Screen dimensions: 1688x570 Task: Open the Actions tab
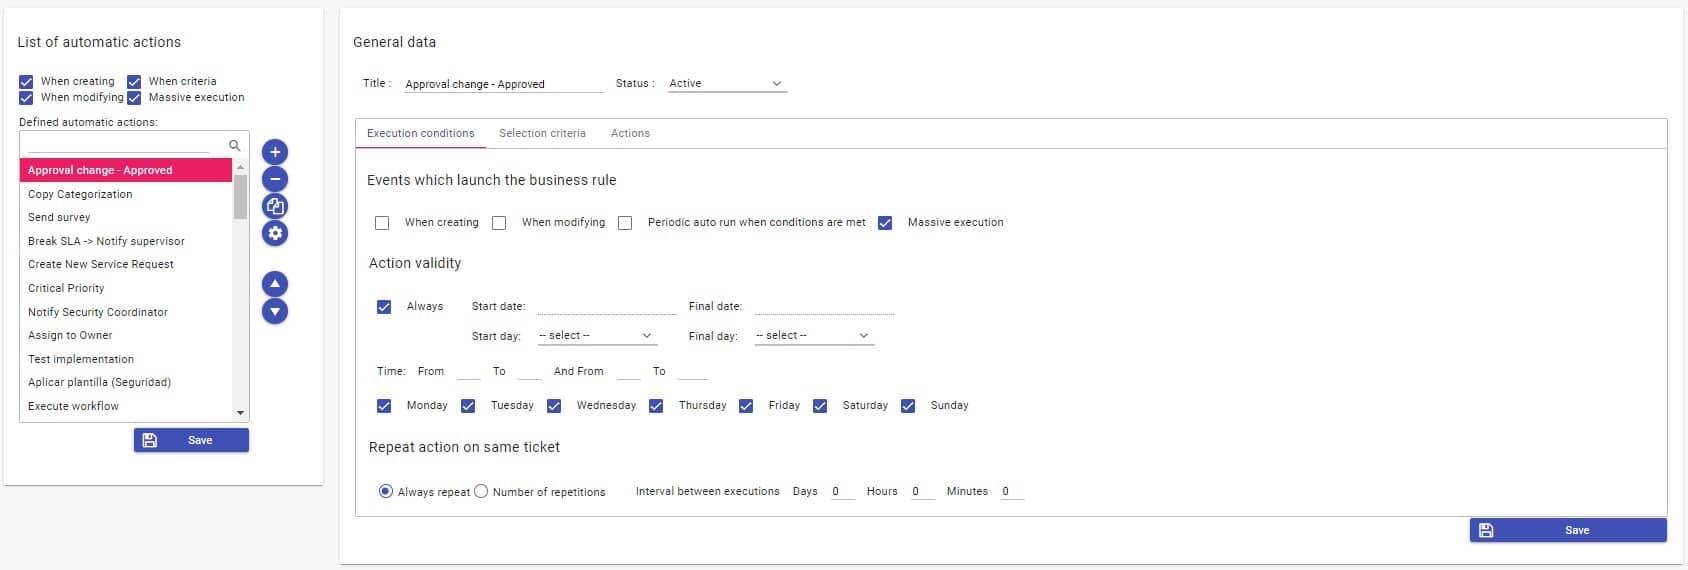point(630,133)
